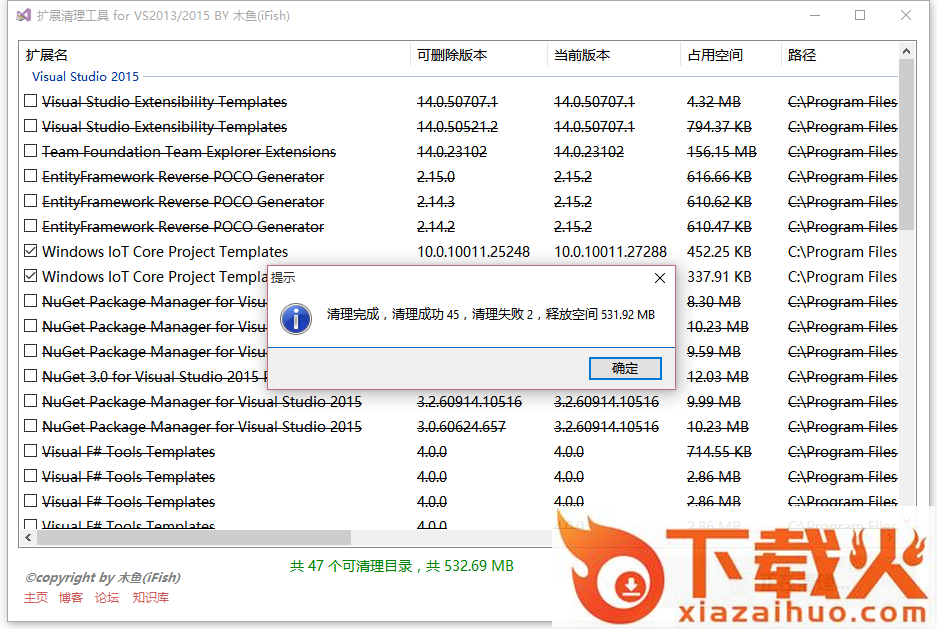Click the vertical scrollbar thumb
This screenshot has width=937, height=629.
[x=907, y=145]
